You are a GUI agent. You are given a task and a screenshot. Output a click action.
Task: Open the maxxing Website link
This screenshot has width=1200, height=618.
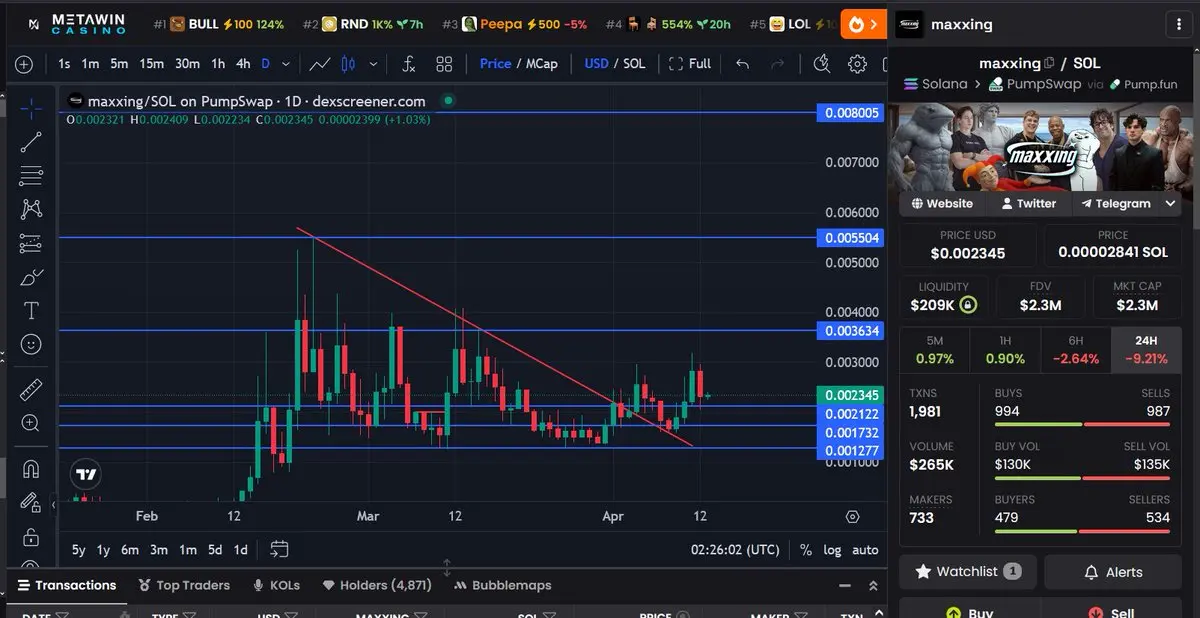coord(941,203)
